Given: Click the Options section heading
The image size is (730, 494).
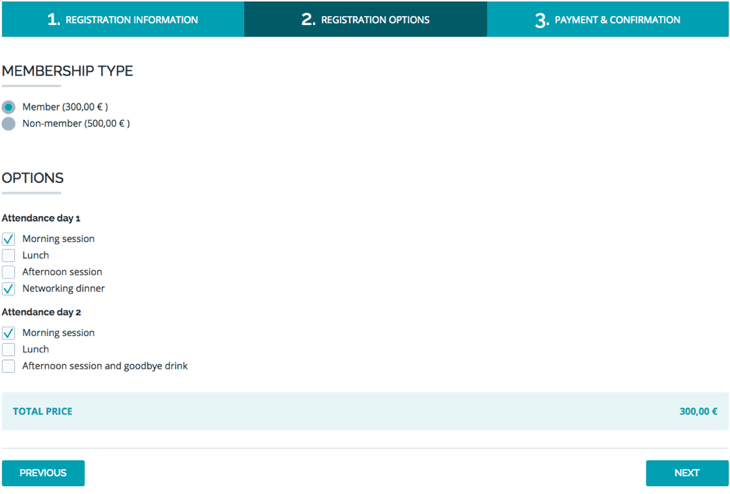Looking at the screenshot, I should pos(33,178).
